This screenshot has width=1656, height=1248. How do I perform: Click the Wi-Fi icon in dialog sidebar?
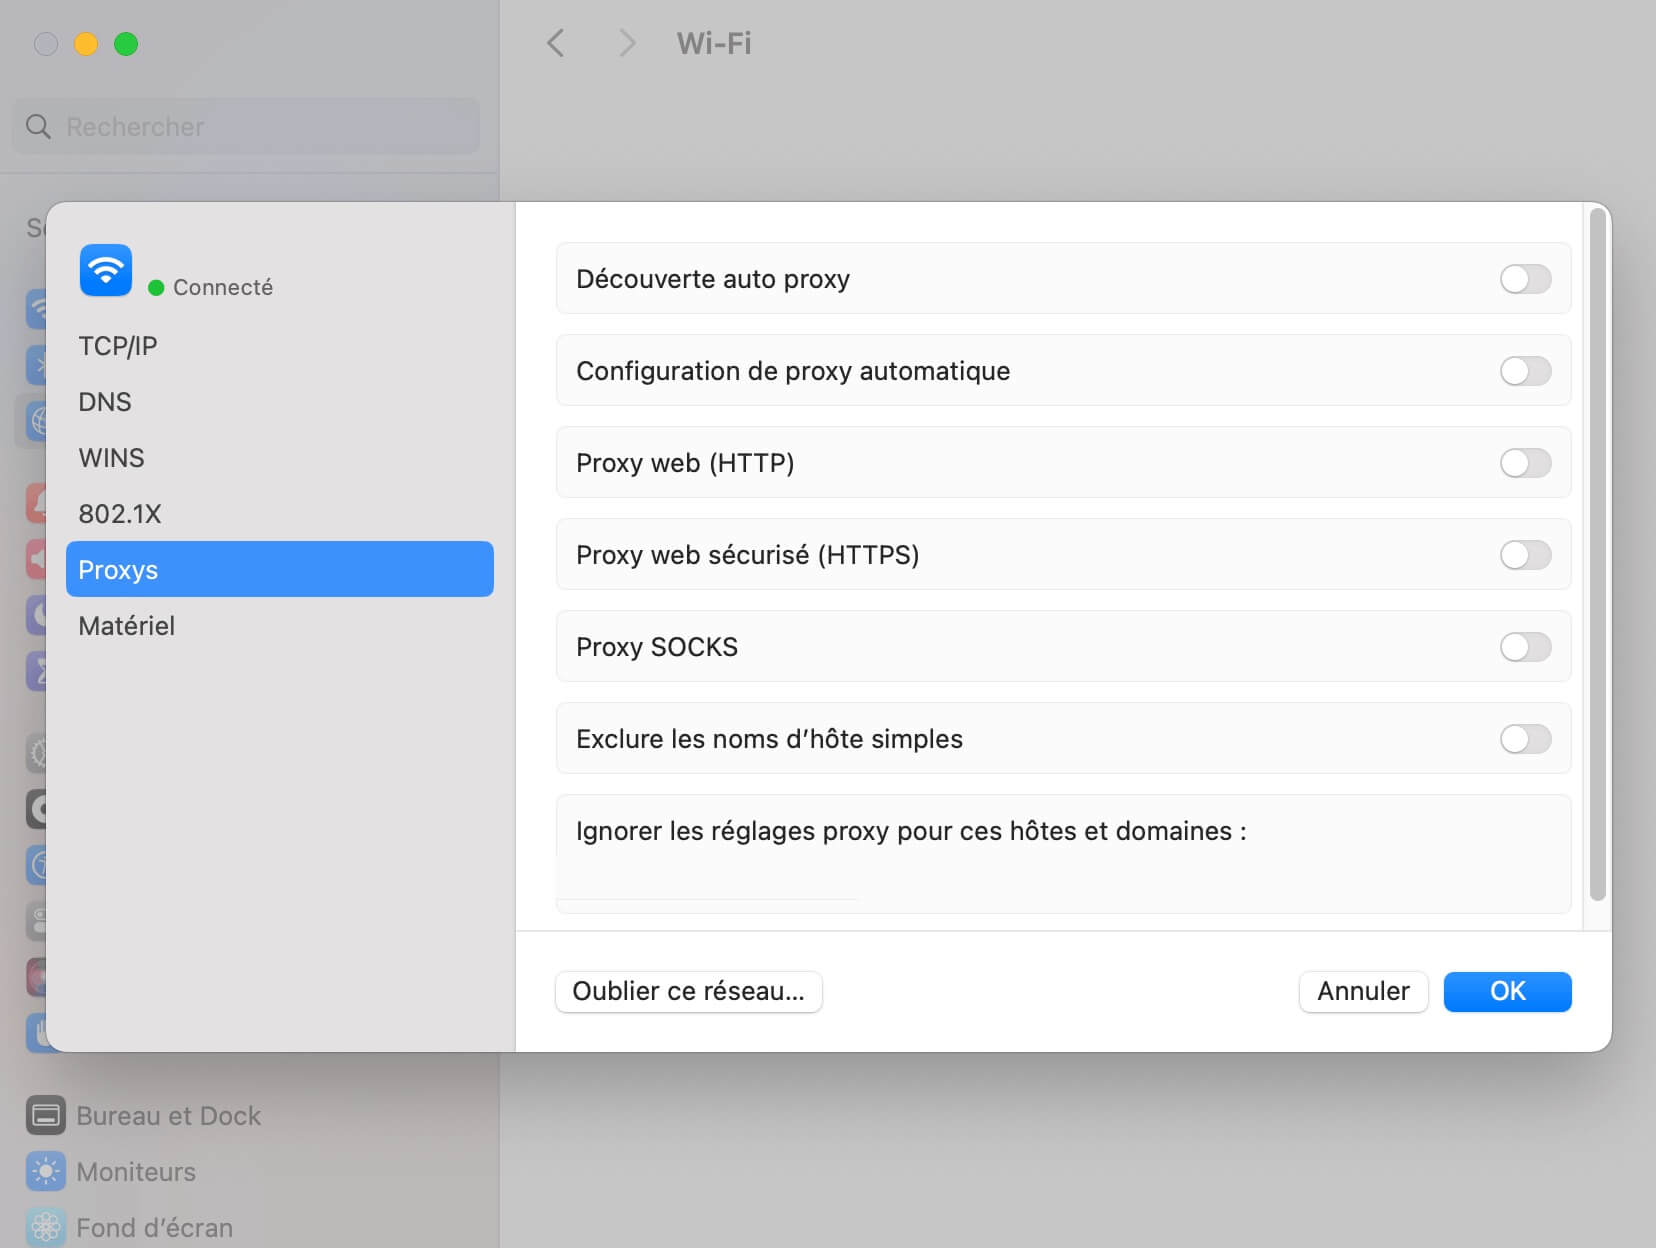point(106,270)
